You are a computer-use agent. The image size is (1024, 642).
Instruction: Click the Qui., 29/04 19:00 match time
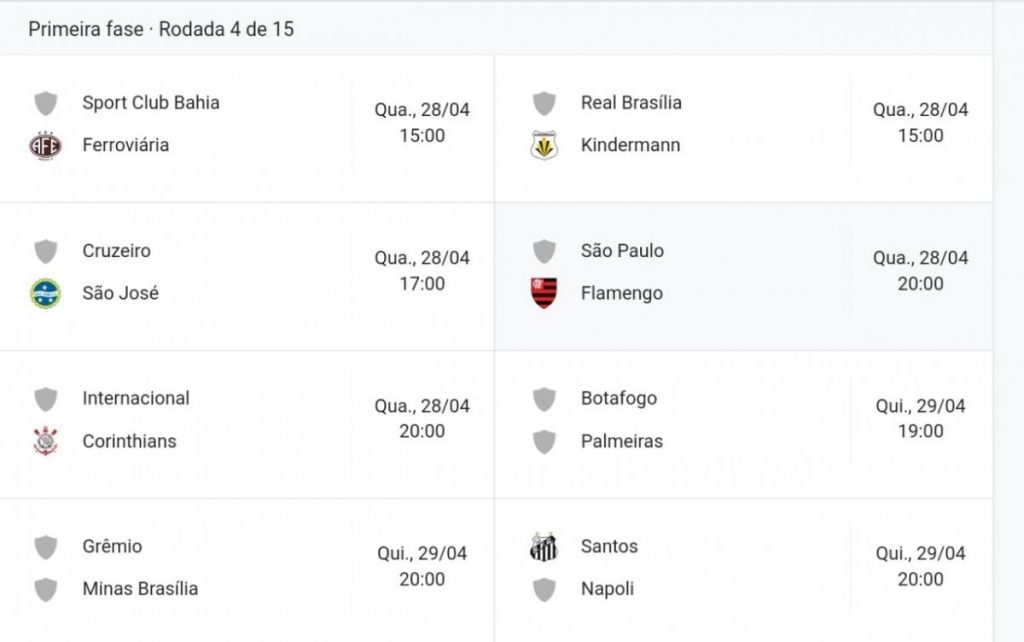[920, 419]
